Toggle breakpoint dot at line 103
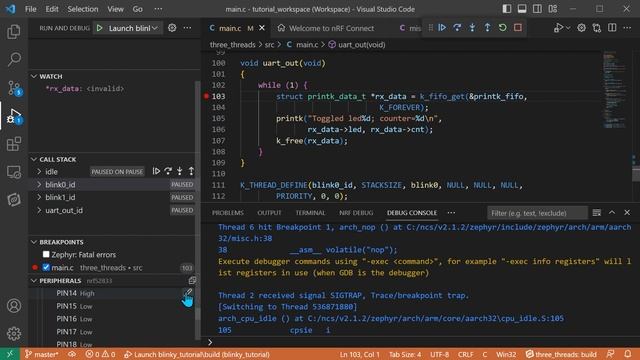The height and width of the screenshot is (360, 640). 206,96
